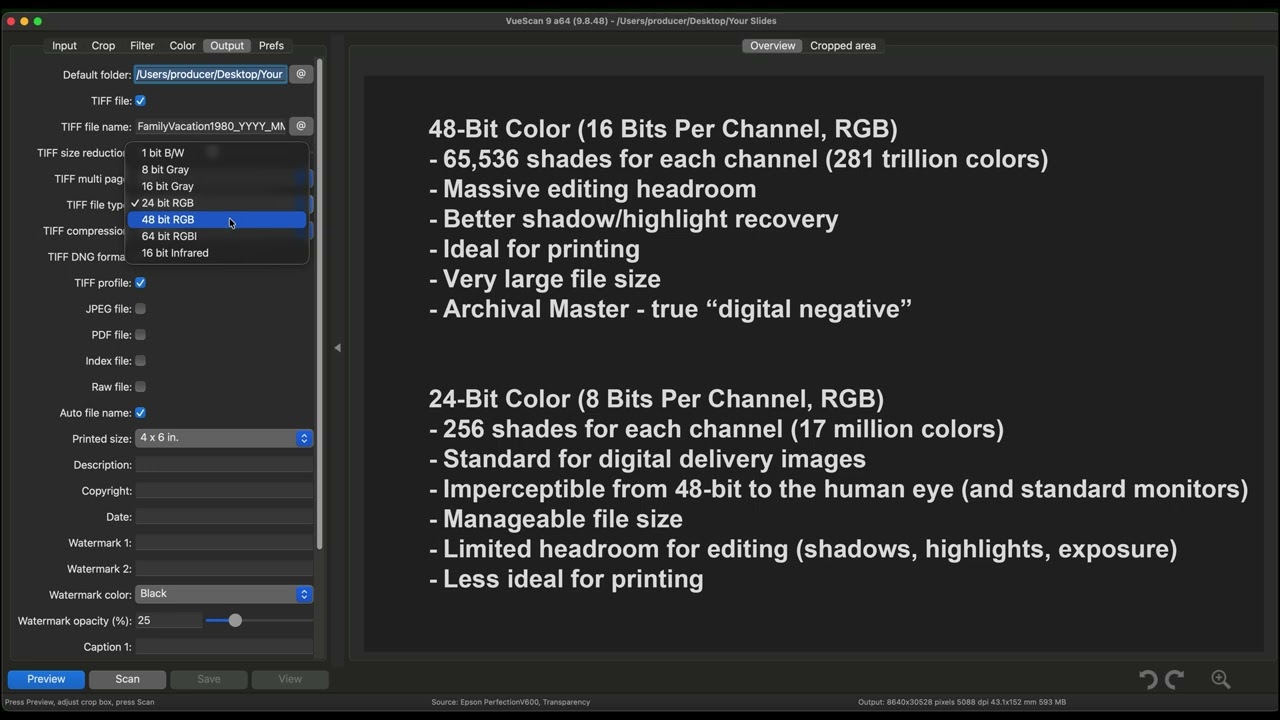This screenshot has height=720, width=1280.
Task: Rotate the preview clockwise
Action: tap(1175, 679)
